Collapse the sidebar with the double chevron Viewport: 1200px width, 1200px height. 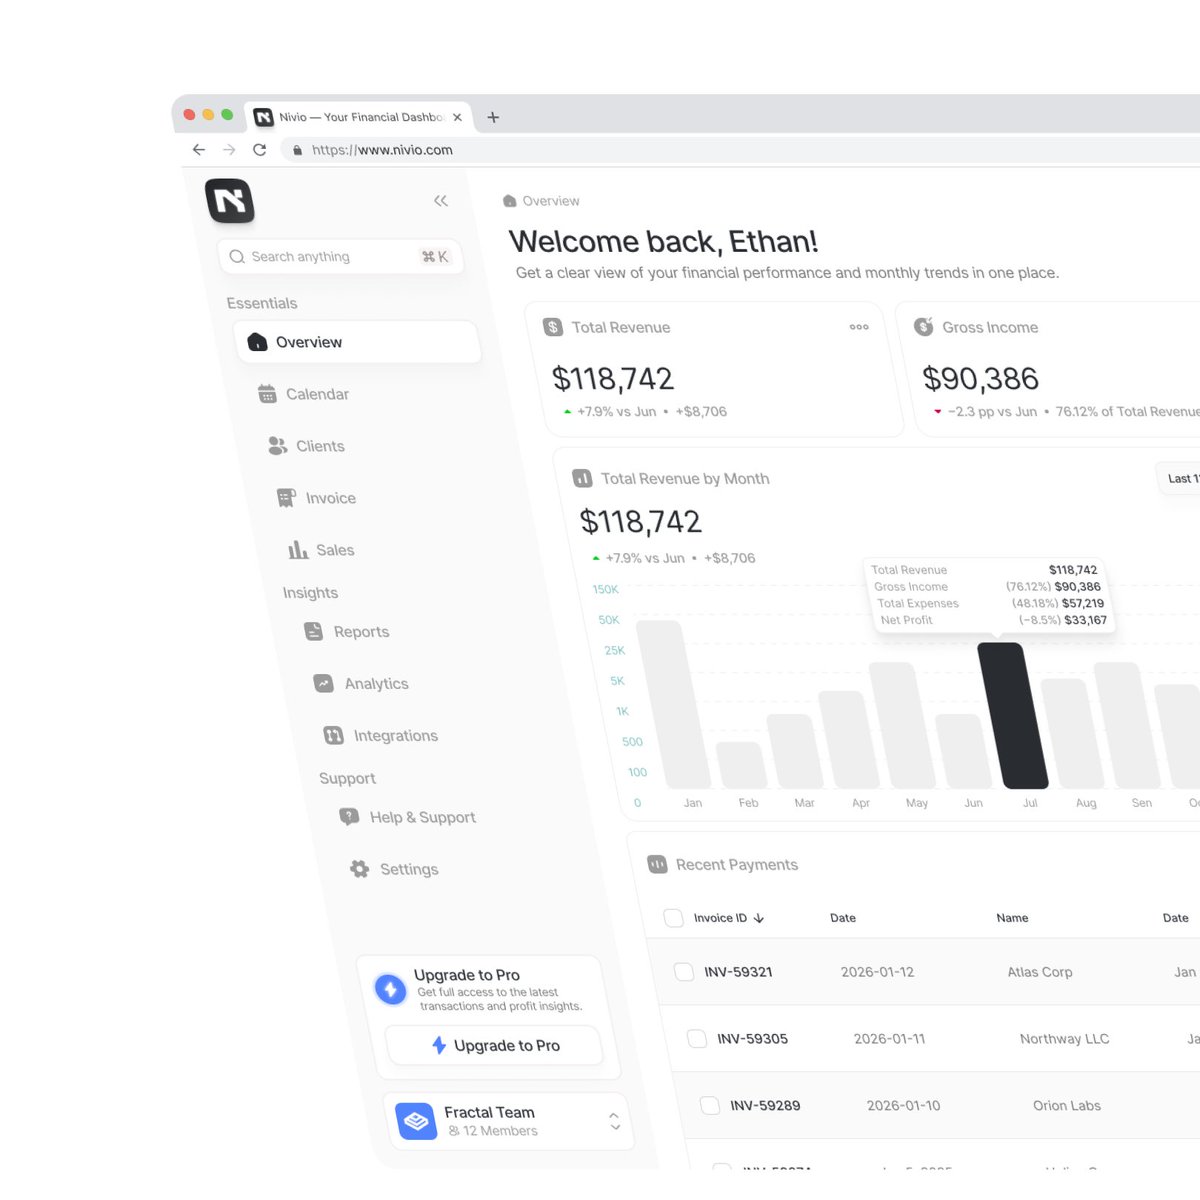tap(441, 201)
